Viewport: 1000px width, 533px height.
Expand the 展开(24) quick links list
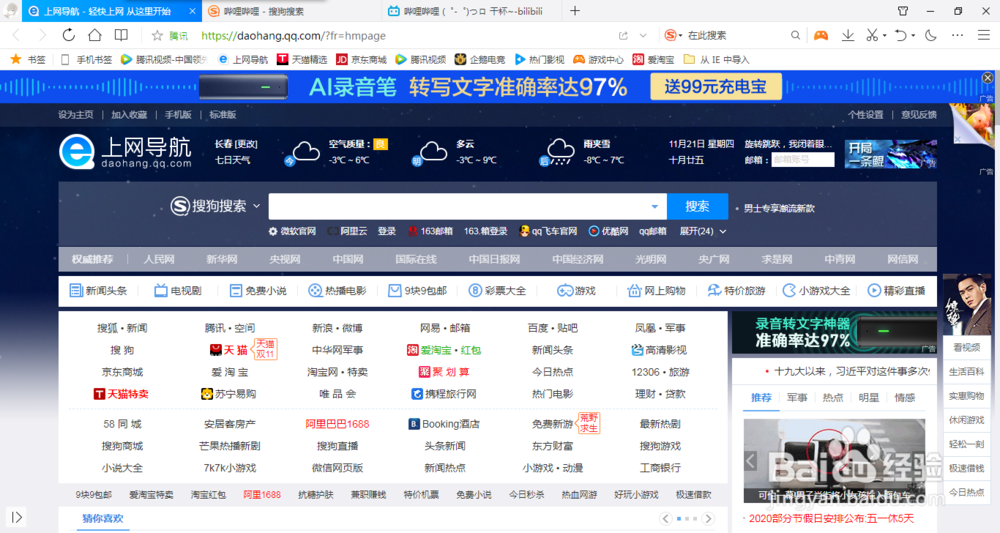coord(703,231)
